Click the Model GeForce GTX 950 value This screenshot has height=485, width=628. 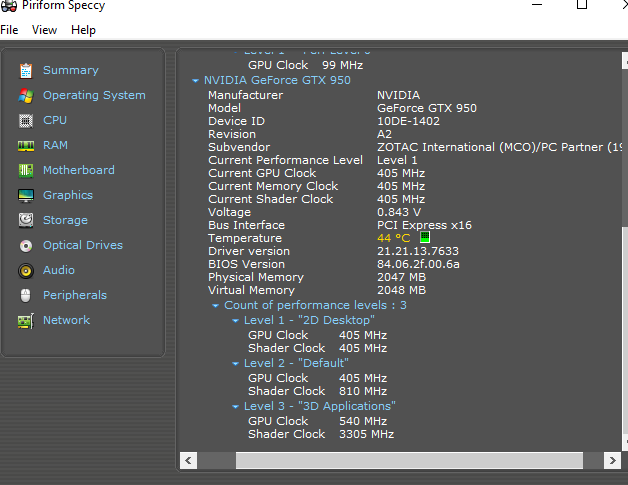coord(427,108)
